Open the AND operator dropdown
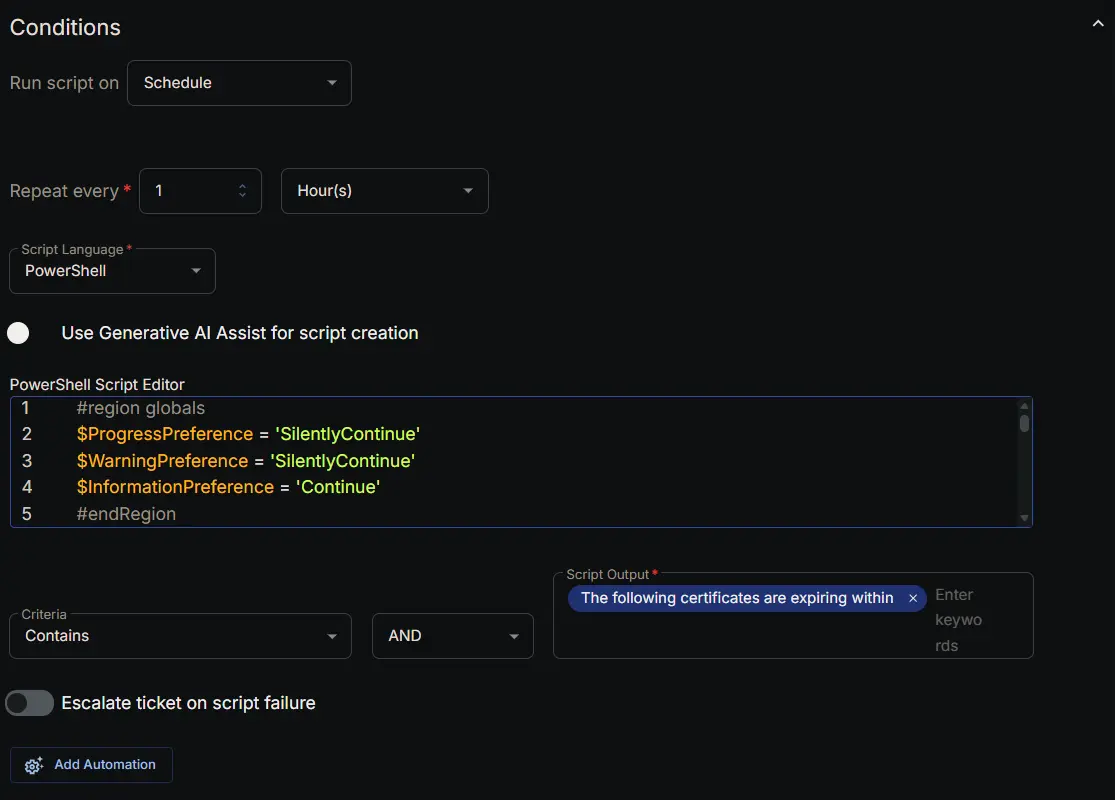1115x800 pixels. pyautogui.click(x=452, y=636)
